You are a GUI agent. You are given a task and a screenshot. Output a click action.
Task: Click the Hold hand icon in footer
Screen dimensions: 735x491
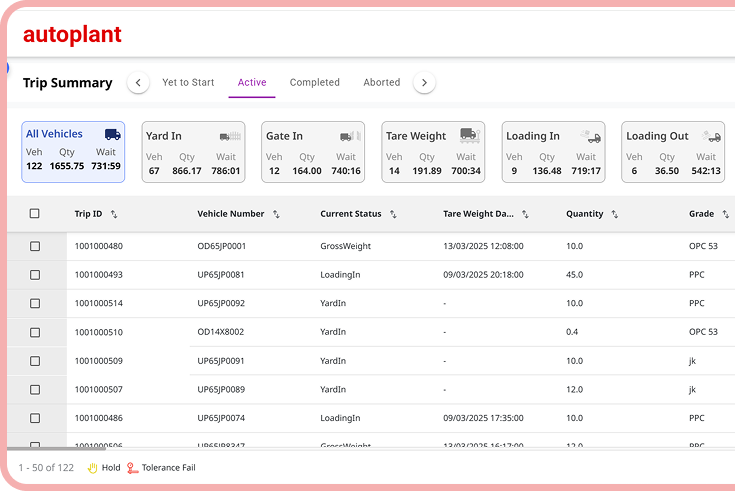tap(93, 467)
